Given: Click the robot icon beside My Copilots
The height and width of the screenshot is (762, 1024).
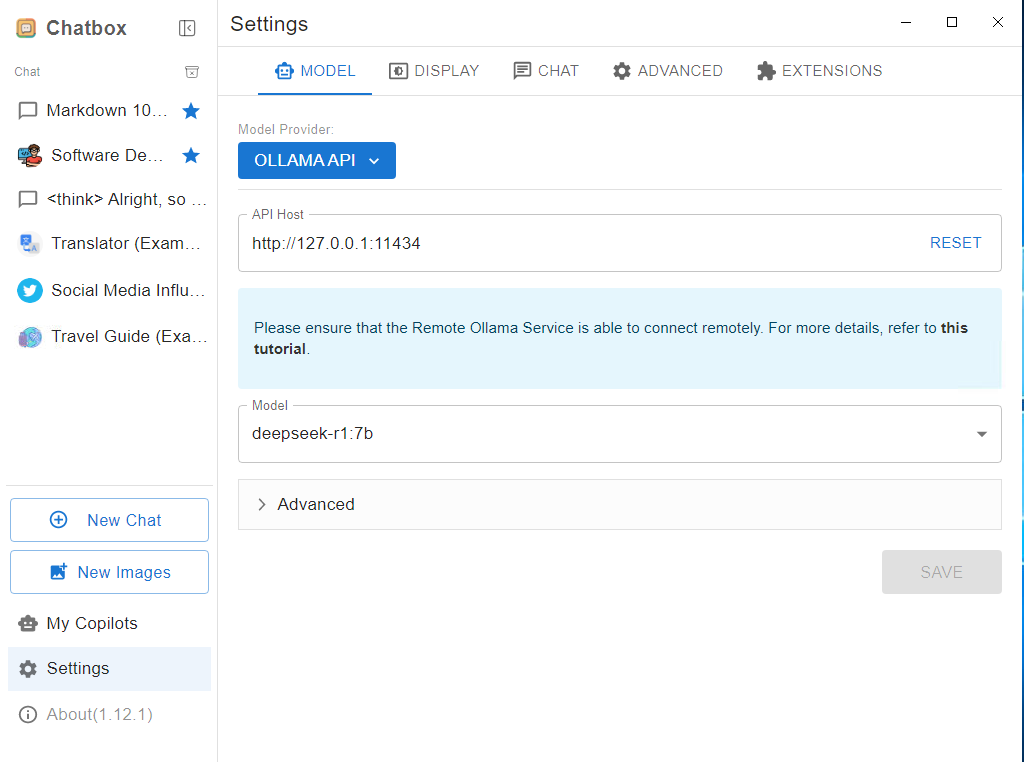Looking at the screenshot, I should pyautogui.click(x=28, y=624).
